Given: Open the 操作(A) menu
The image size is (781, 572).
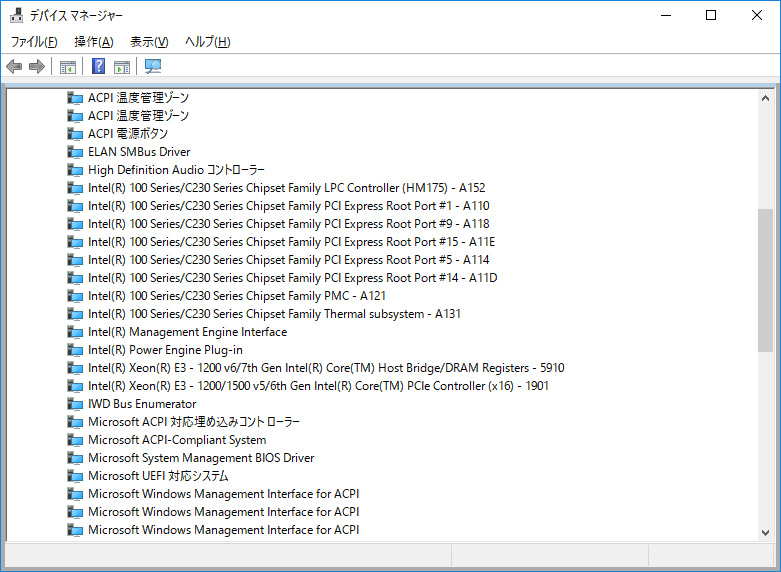Looking at the screenshot, I should tap(93, 42).
